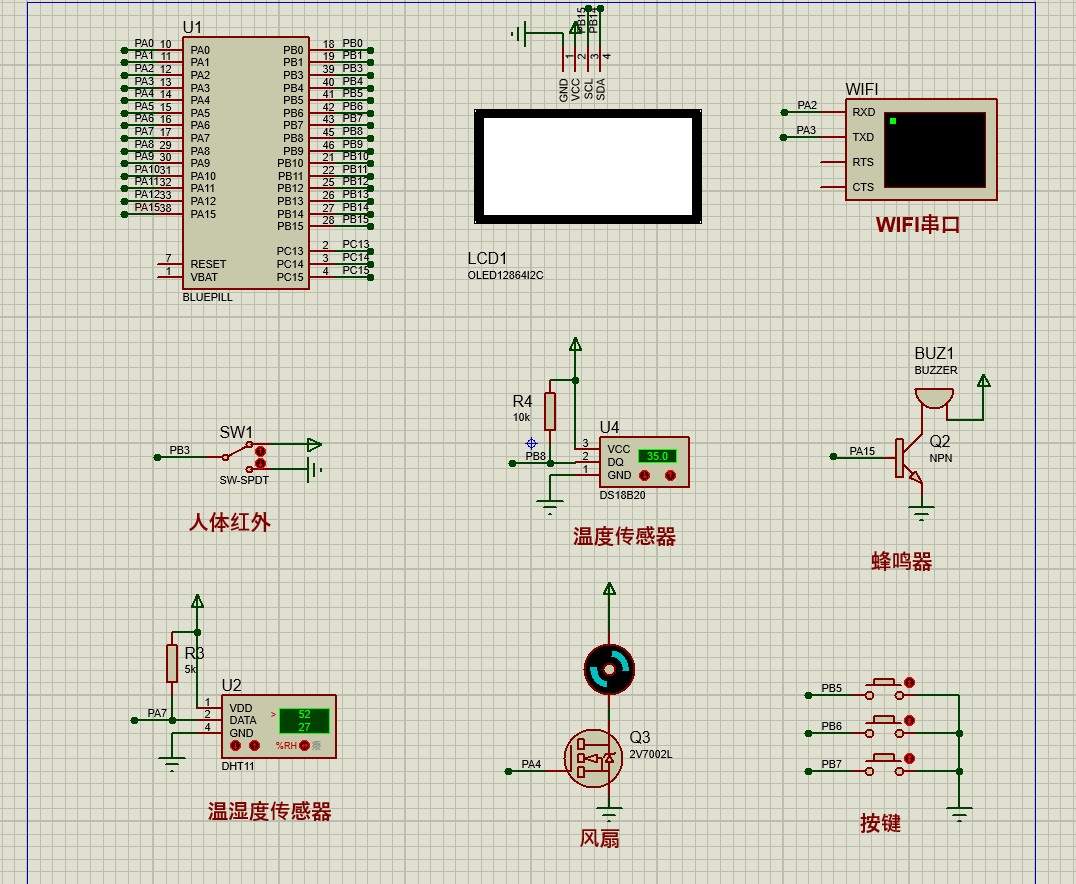Click the PA4 net label at Q3 gate
The width and height of the screenshot is (1076, 884).
pyautogui.click(x=531, y=764)
